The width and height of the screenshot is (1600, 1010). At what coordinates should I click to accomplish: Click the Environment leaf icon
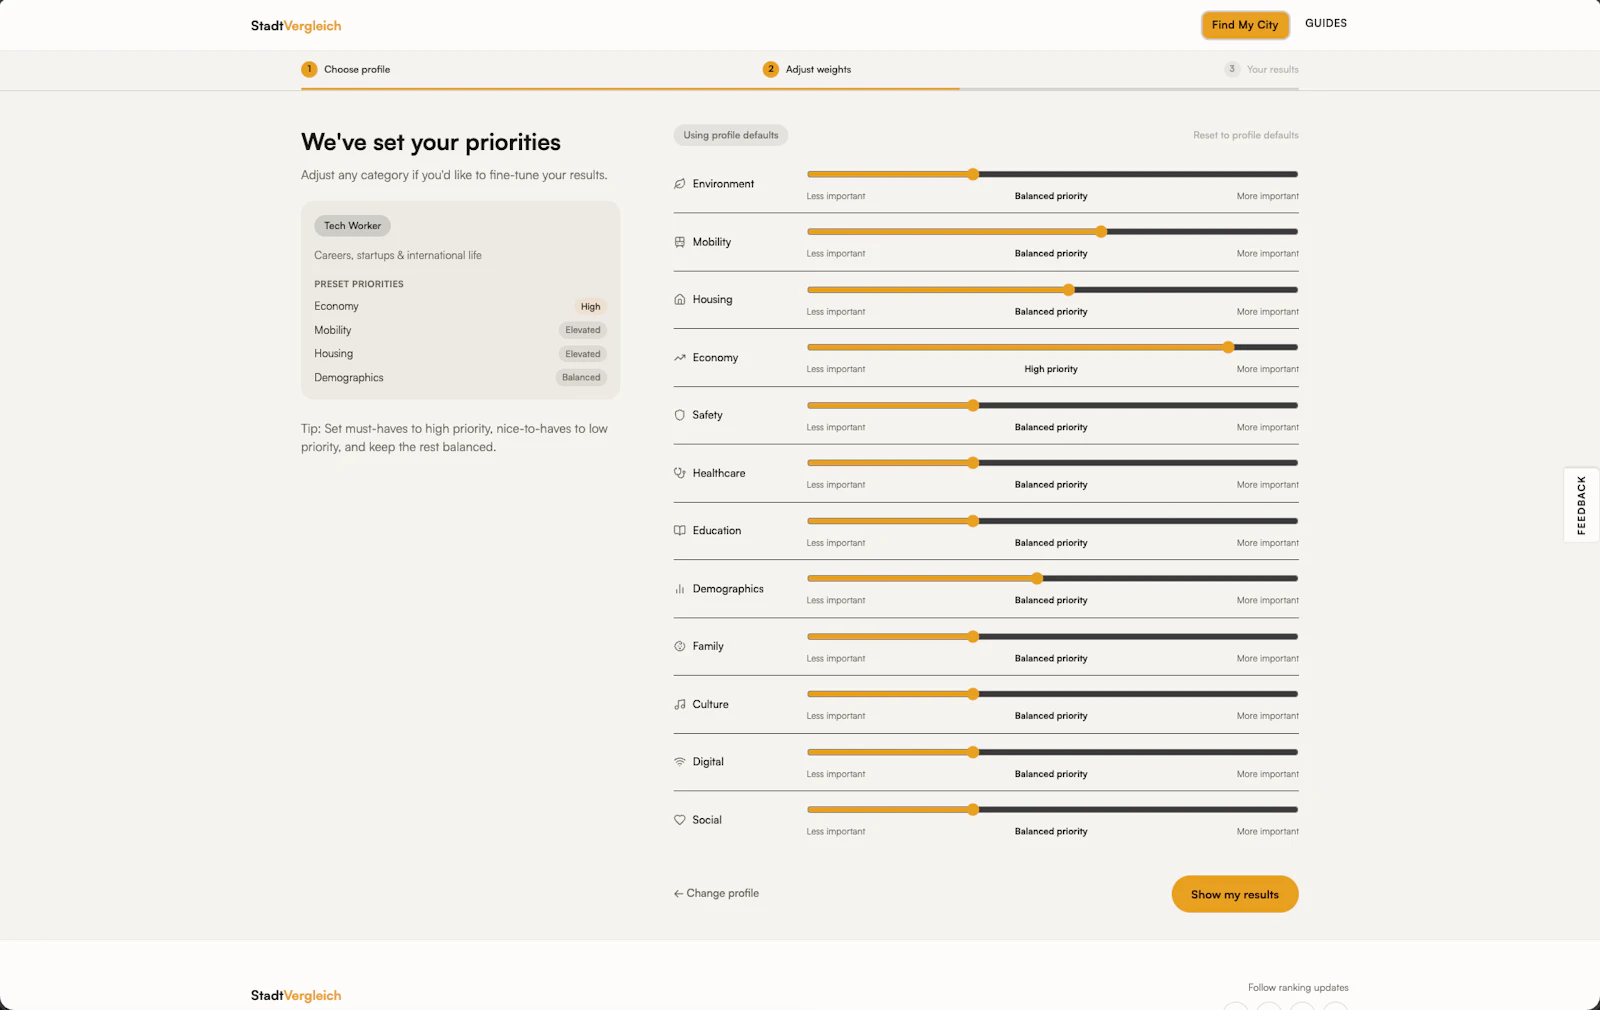click(680, 184)
